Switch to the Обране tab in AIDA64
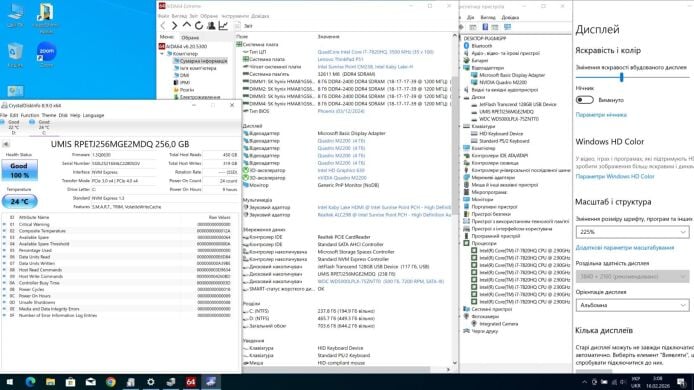This screenshot has height=390, width=694. pos(190,38)
